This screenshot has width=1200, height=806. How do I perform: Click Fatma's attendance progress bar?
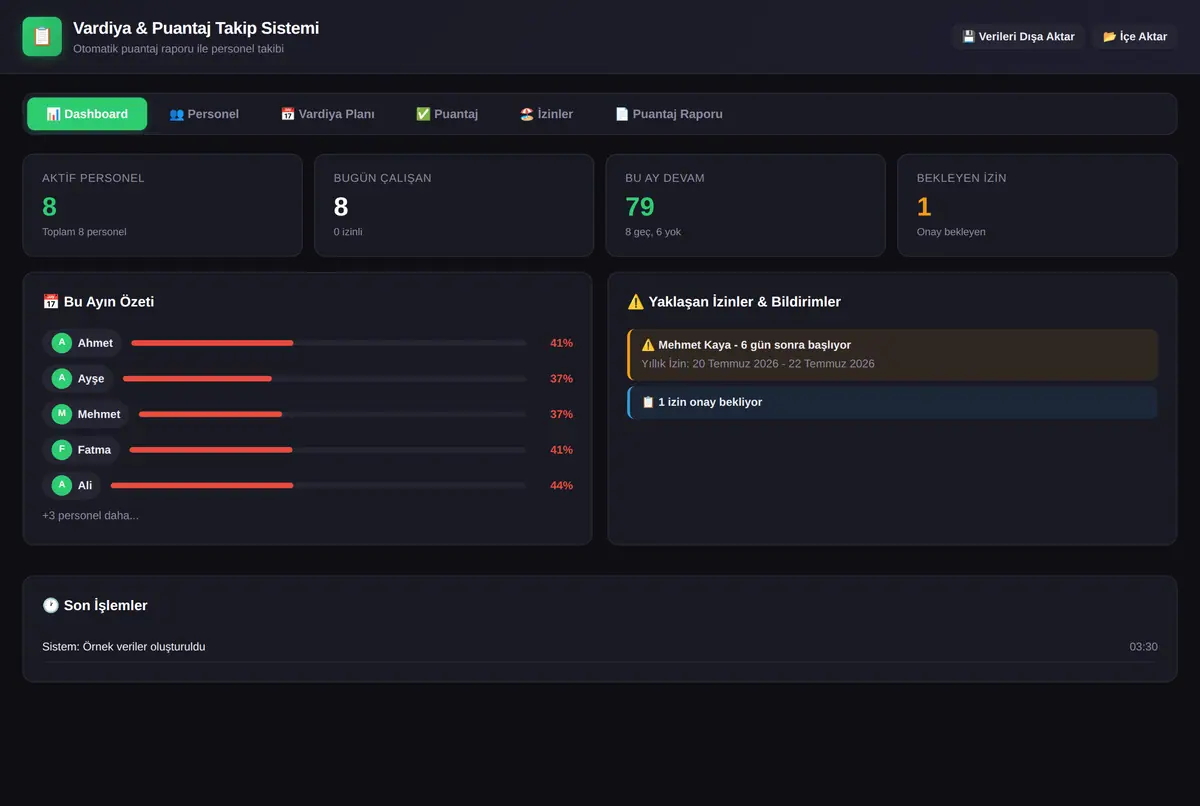328,450
